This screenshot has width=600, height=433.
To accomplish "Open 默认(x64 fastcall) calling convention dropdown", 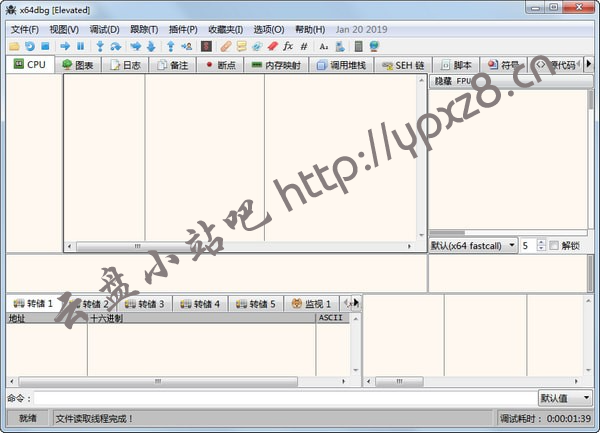I will coord(473,245).
